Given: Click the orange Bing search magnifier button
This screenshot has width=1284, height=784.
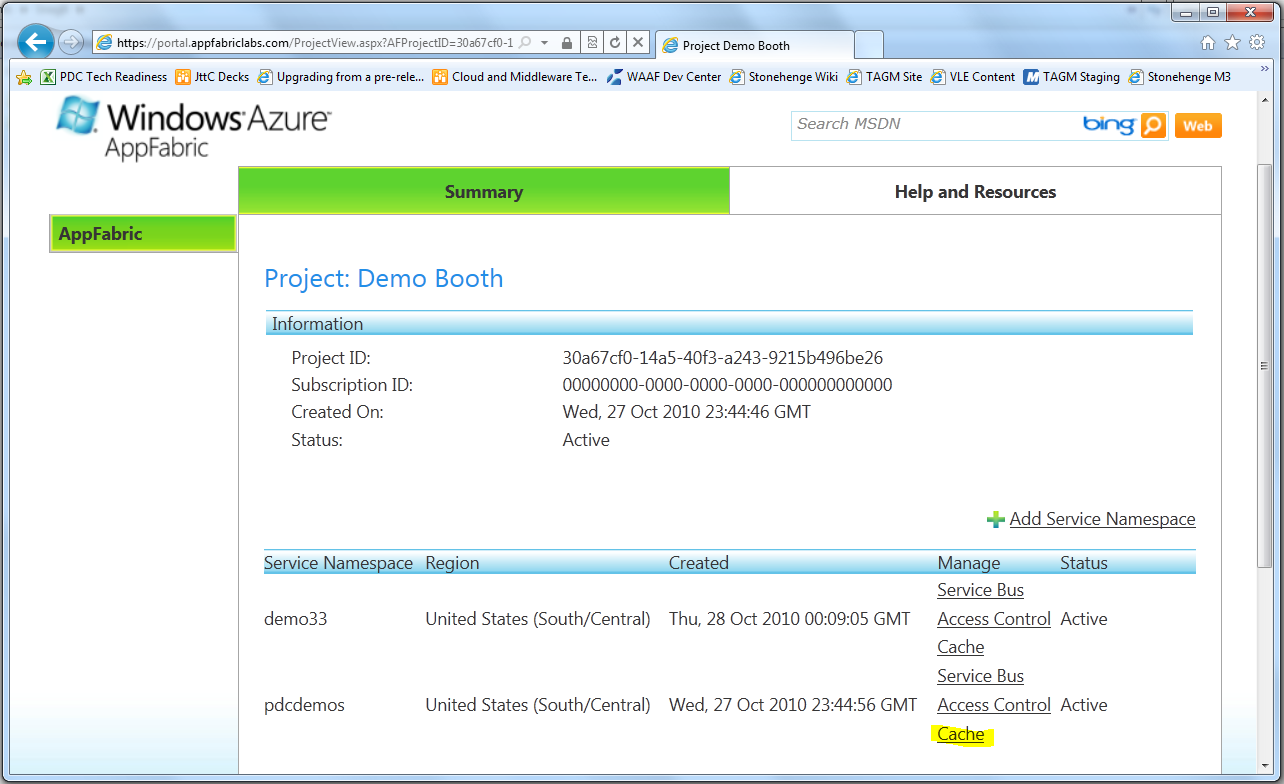Looking at the screenshot, I should tap(1153, 125).
